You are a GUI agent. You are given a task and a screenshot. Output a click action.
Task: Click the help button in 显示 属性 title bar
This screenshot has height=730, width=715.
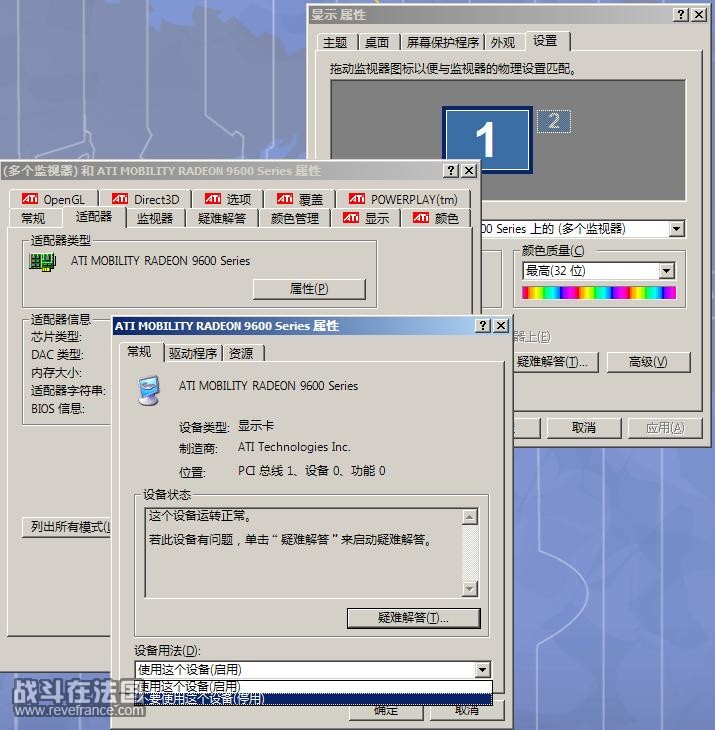(x=681, y=15)
